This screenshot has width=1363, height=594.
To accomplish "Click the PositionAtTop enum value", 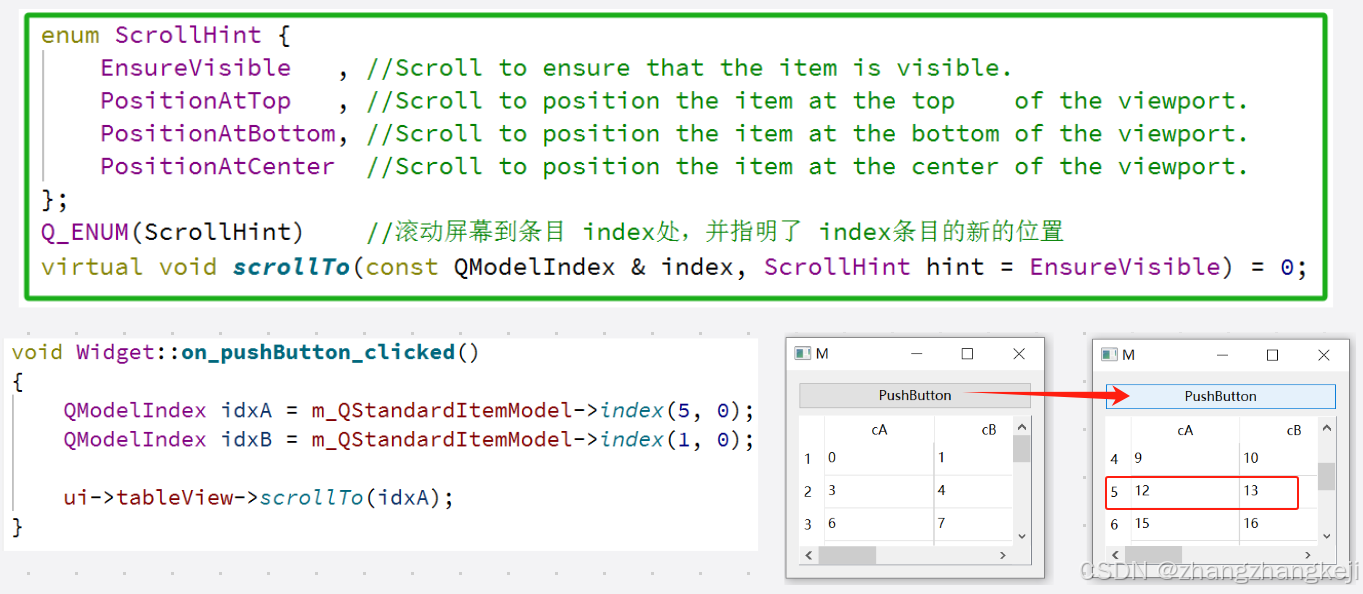I will (x=196, y=101).
